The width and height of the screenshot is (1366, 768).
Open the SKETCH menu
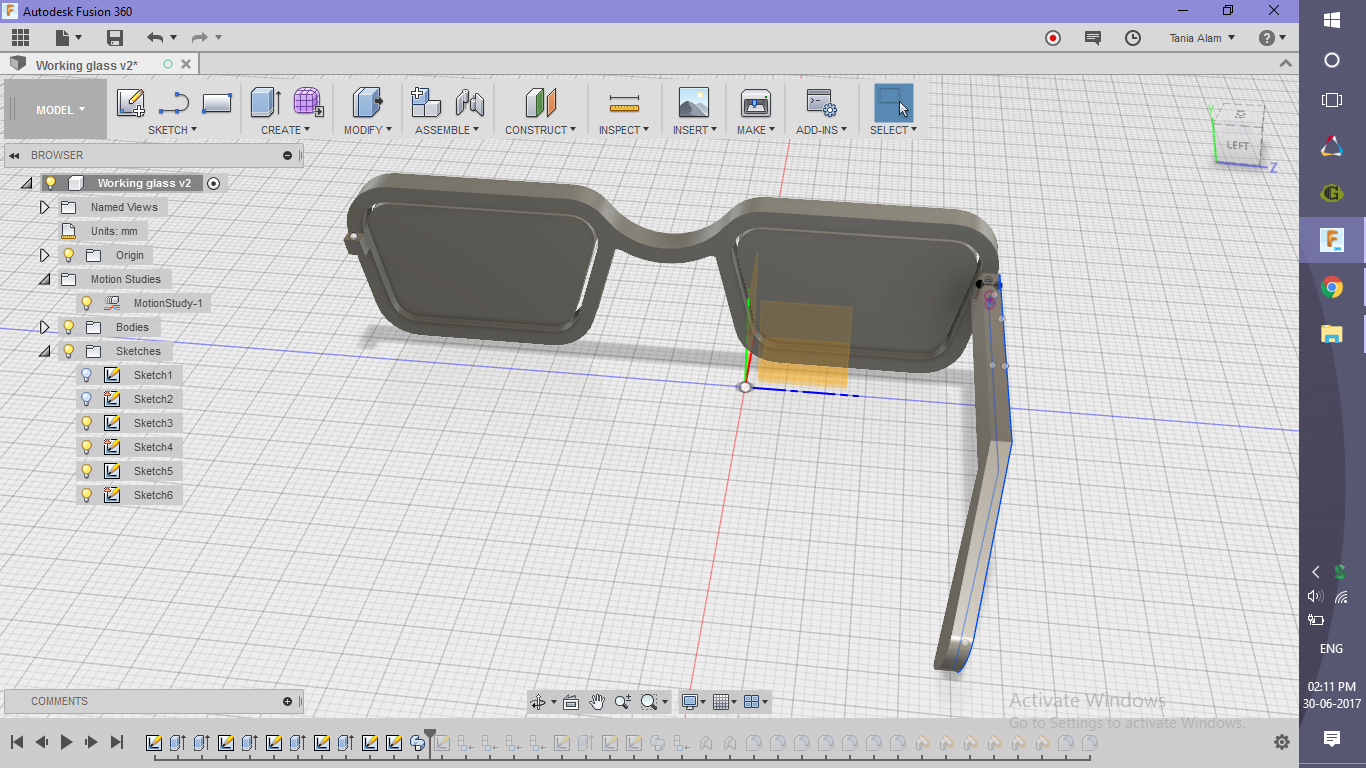172,130
